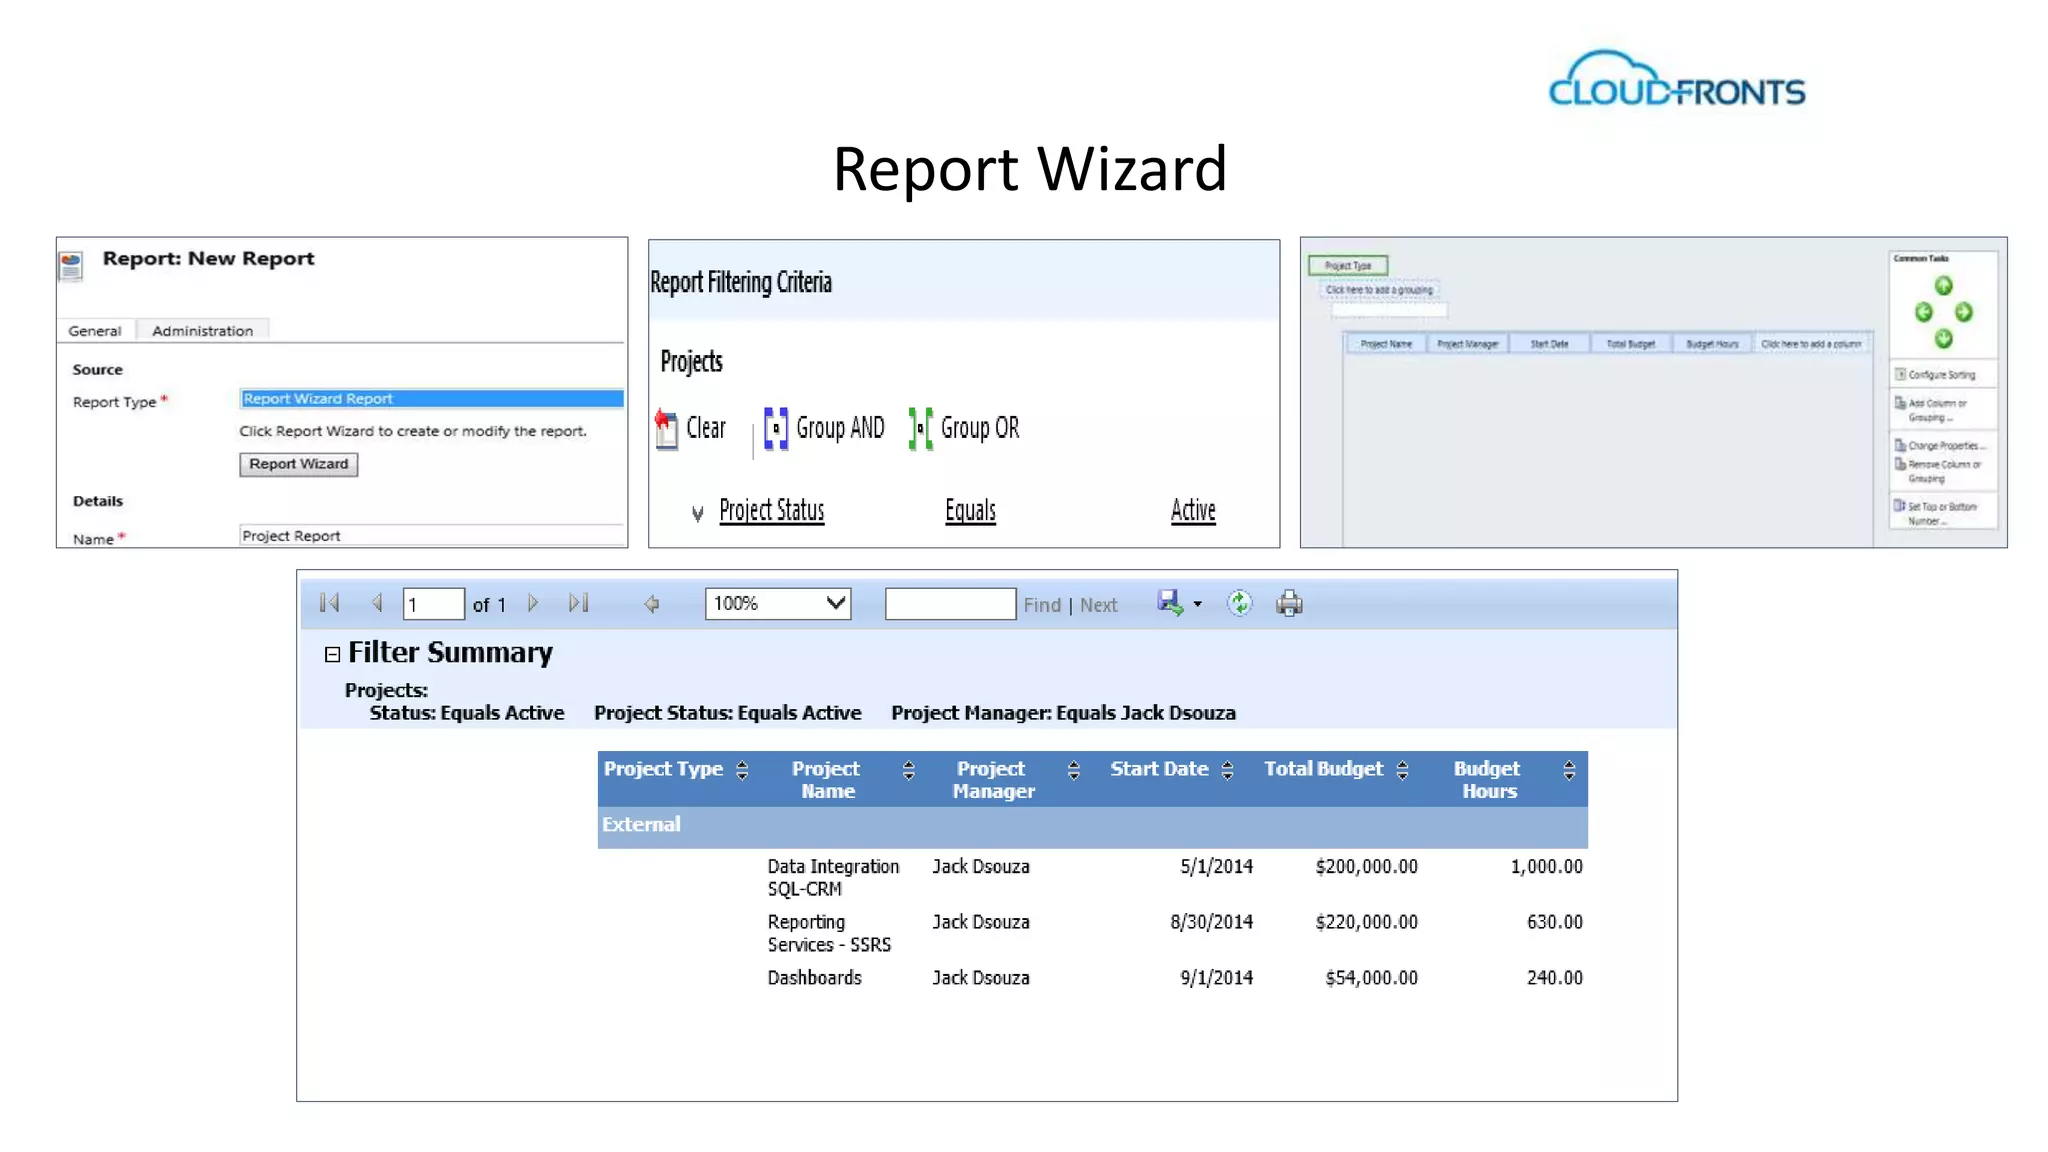Go to next page in report viewer
The width and height of the screenshot is (2048, 1152).
533,603
